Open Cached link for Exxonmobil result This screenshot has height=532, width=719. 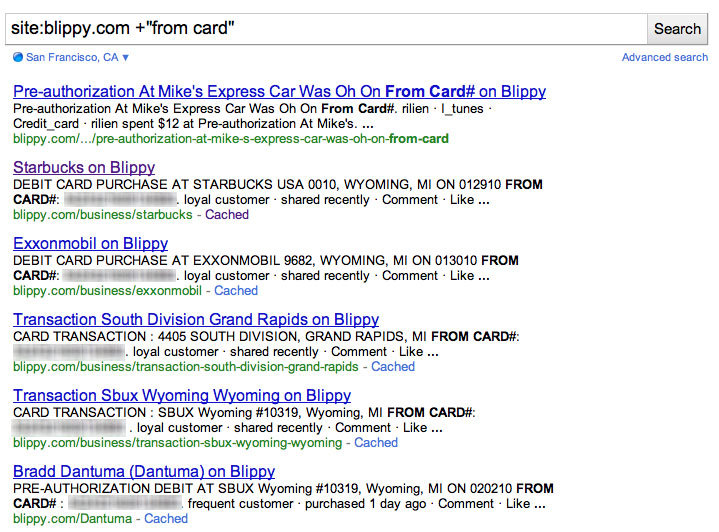click(x=236, y=291)
